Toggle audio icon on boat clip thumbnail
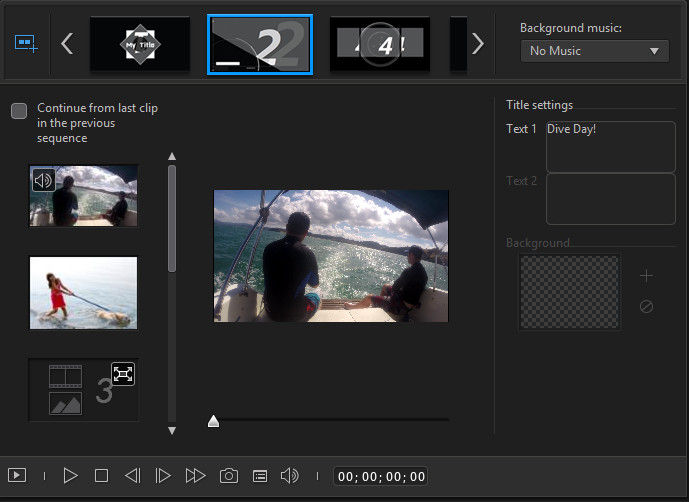The width and height of the screenshot is (689, 502). 43,181
